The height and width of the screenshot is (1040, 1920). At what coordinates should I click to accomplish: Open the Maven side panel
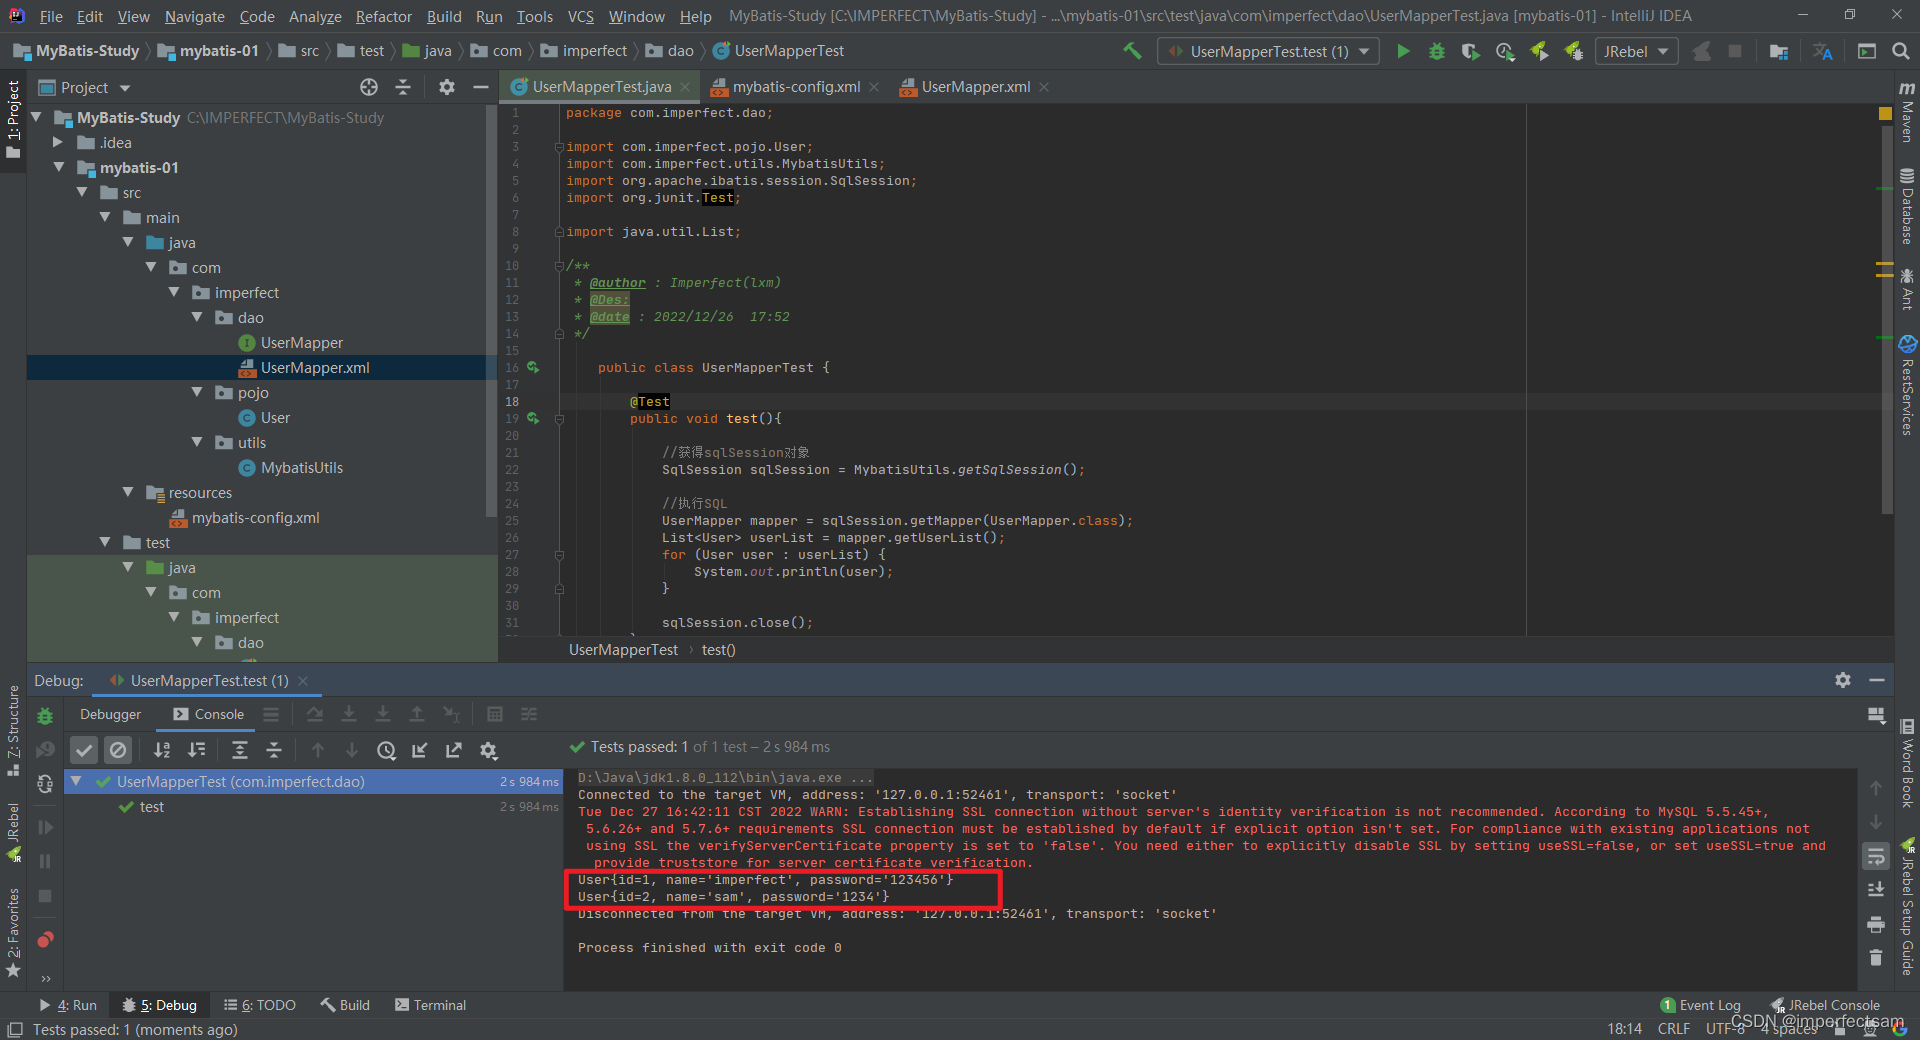tap(1907, 112)
